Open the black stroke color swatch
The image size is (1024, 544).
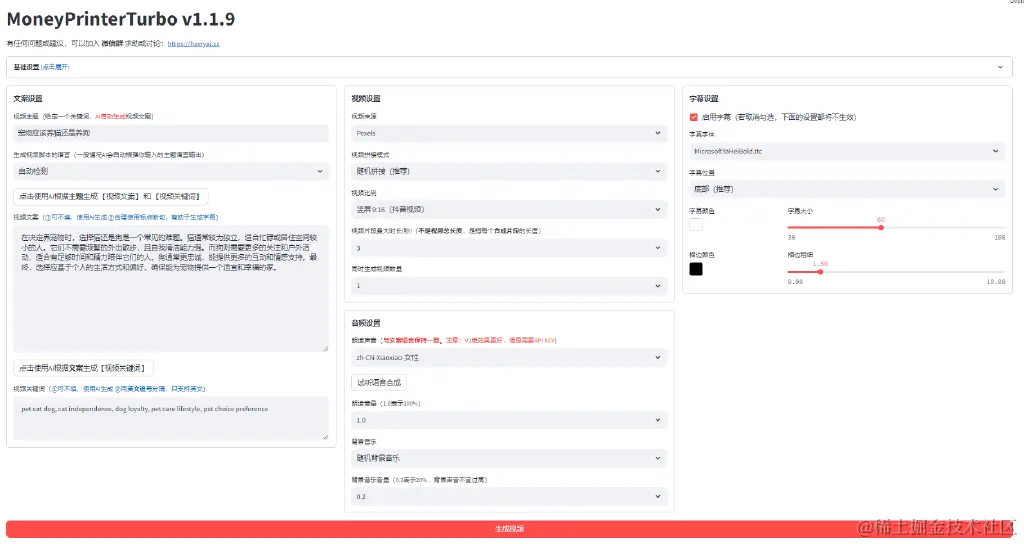[696, 269]
